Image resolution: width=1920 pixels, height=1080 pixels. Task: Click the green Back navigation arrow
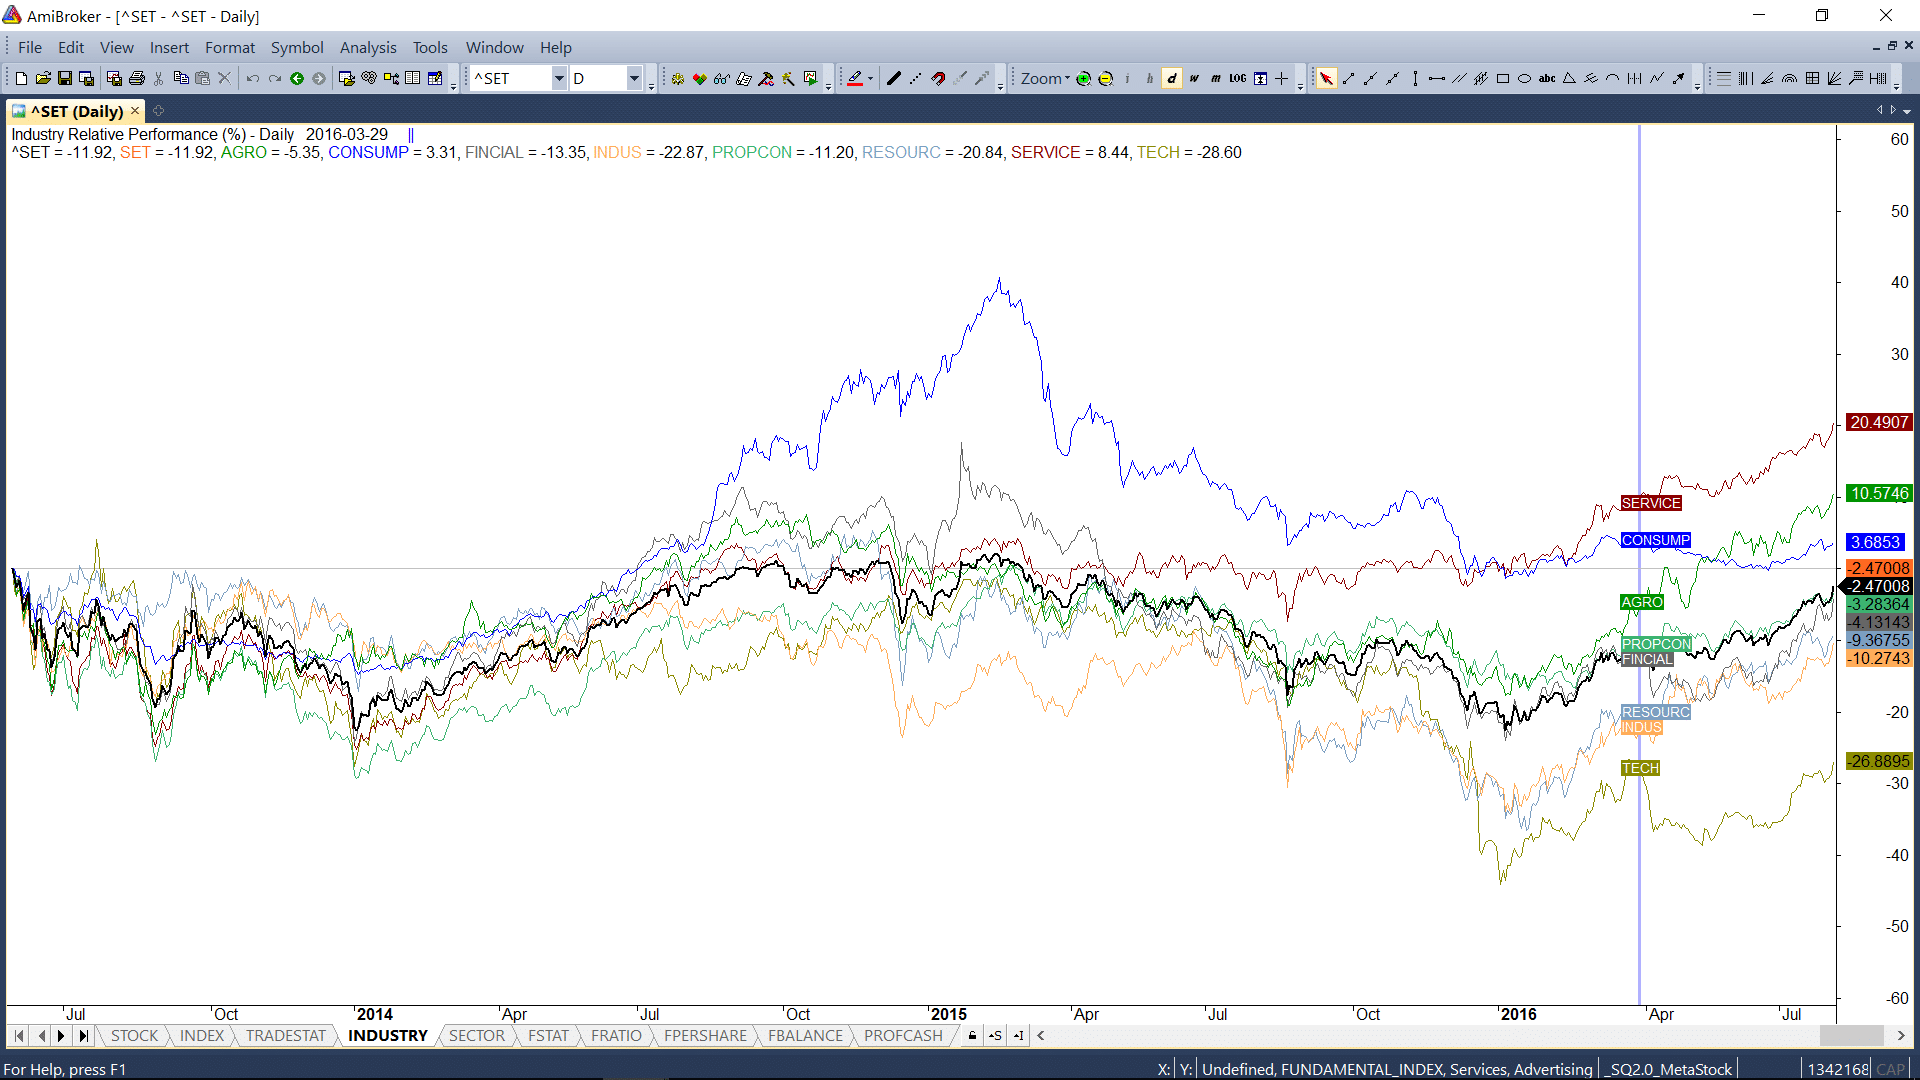(297, 78)
